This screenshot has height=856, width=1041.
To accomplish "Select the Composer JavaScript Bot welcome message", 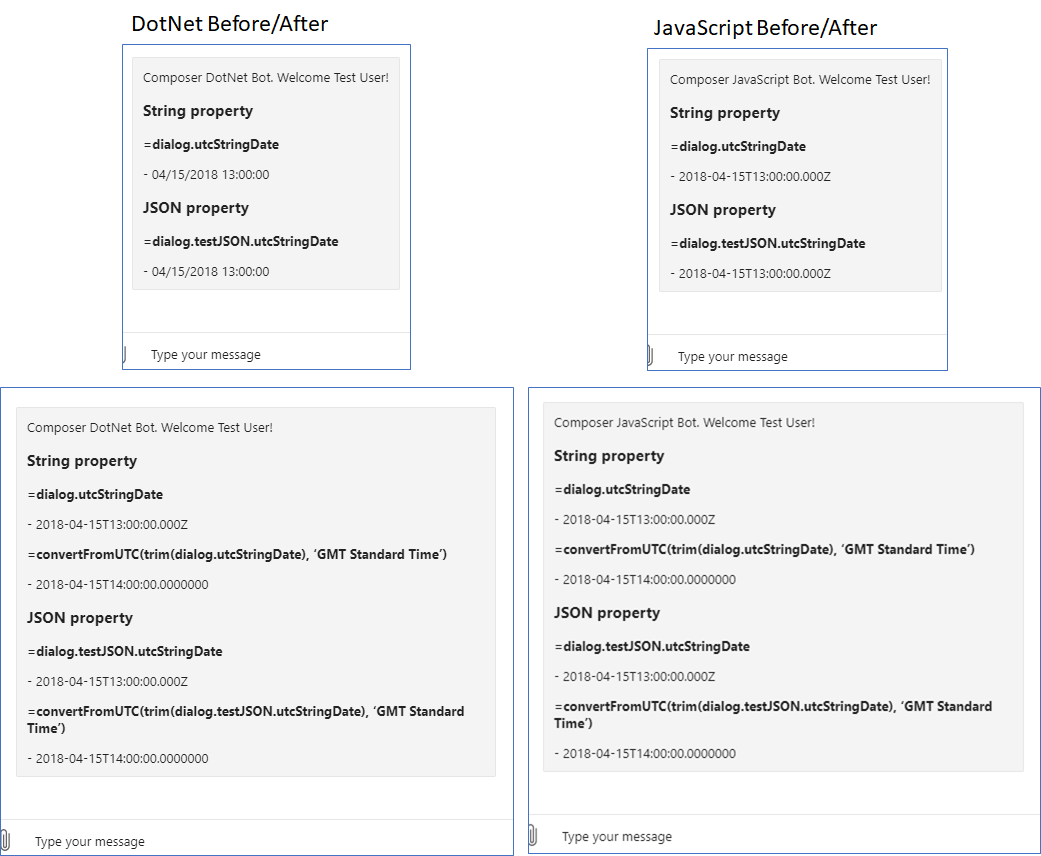I will 800,78.
